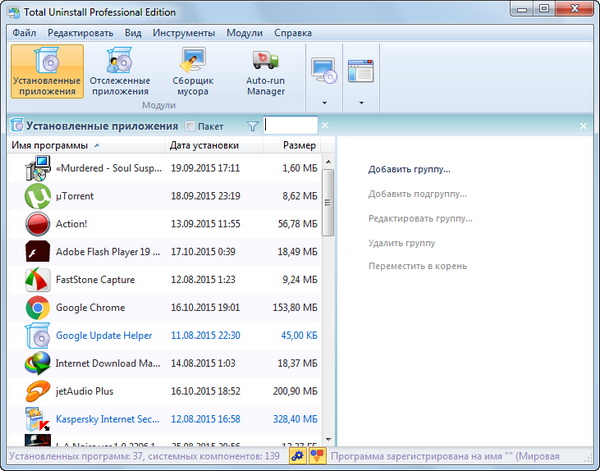Sort the list by Размер column
Screen dimensions: 600x471
click(x=299, y=146)
